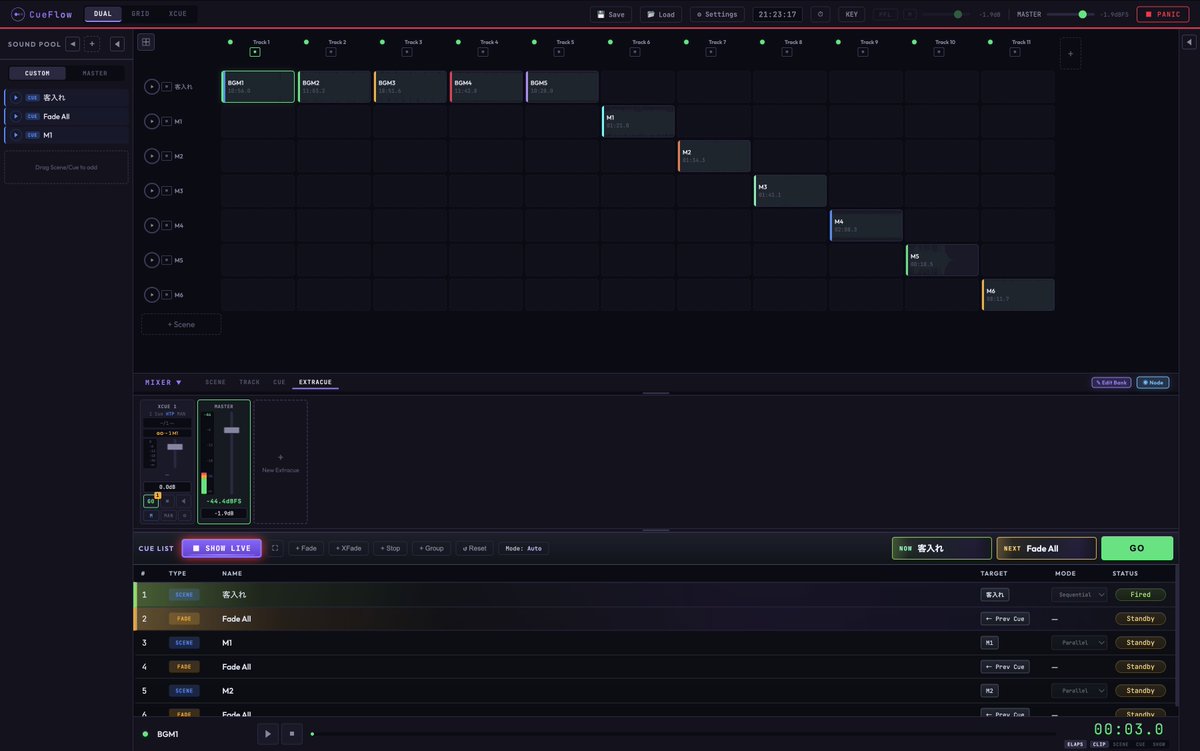Click + Scene to add scene

click(181, 324)
